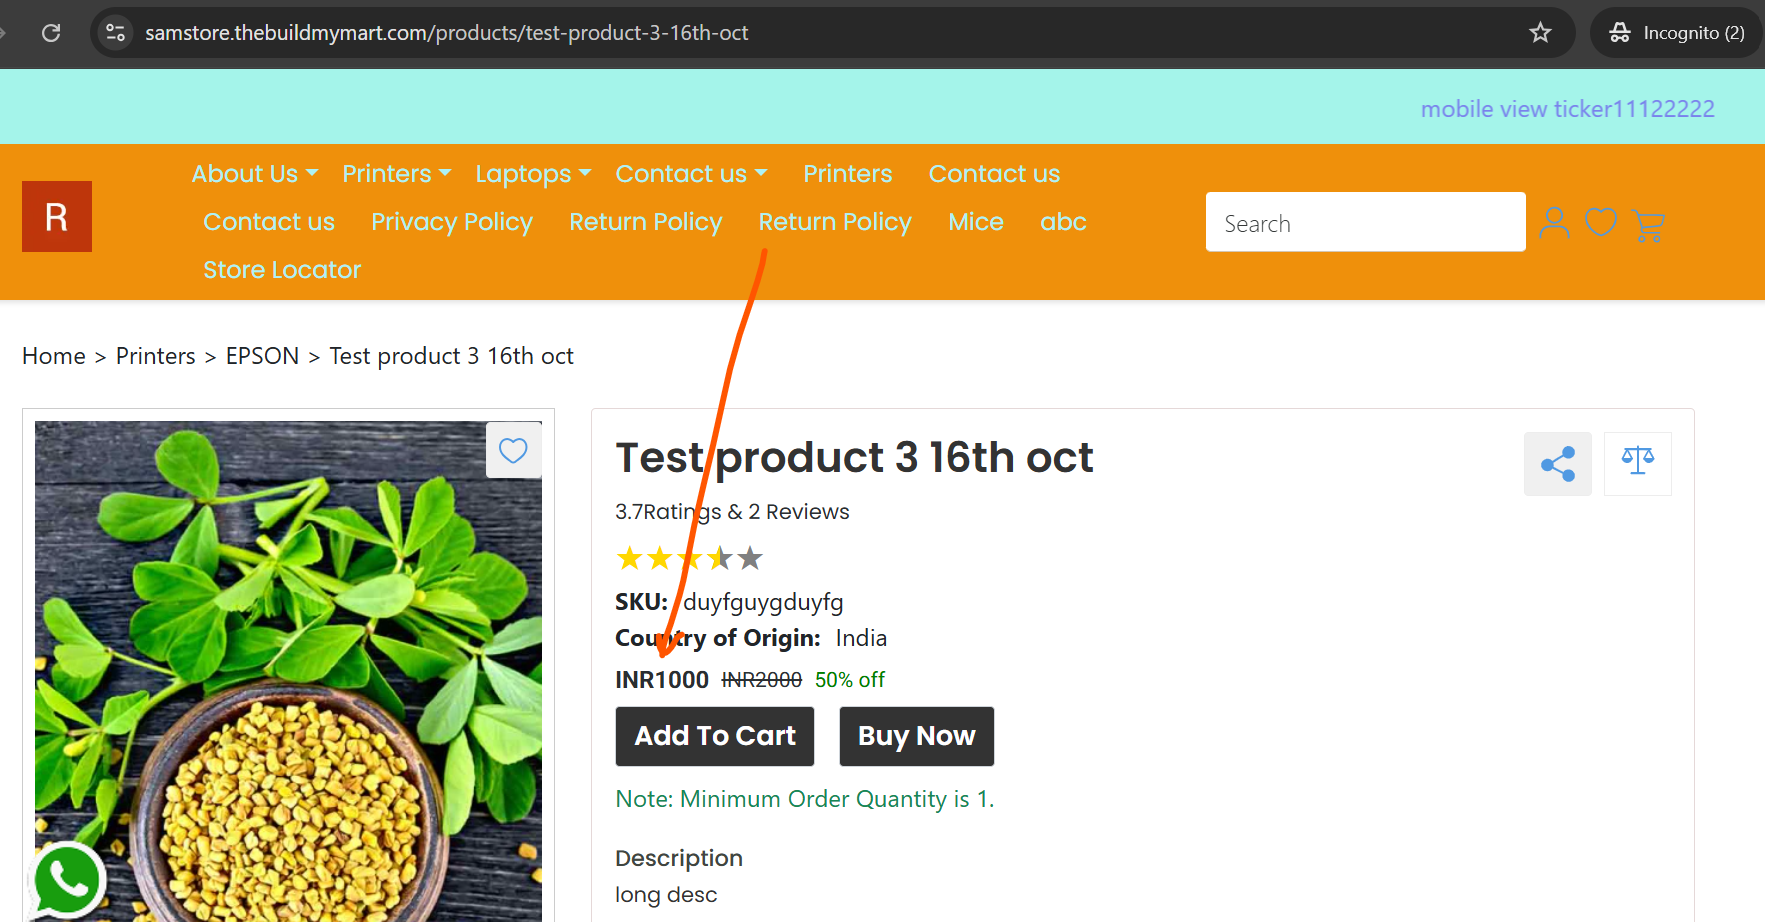The width and height of the screenshot is (1765, 922).
Task: Open the shopping cart icon
Action: click(x=1648, y=225)
